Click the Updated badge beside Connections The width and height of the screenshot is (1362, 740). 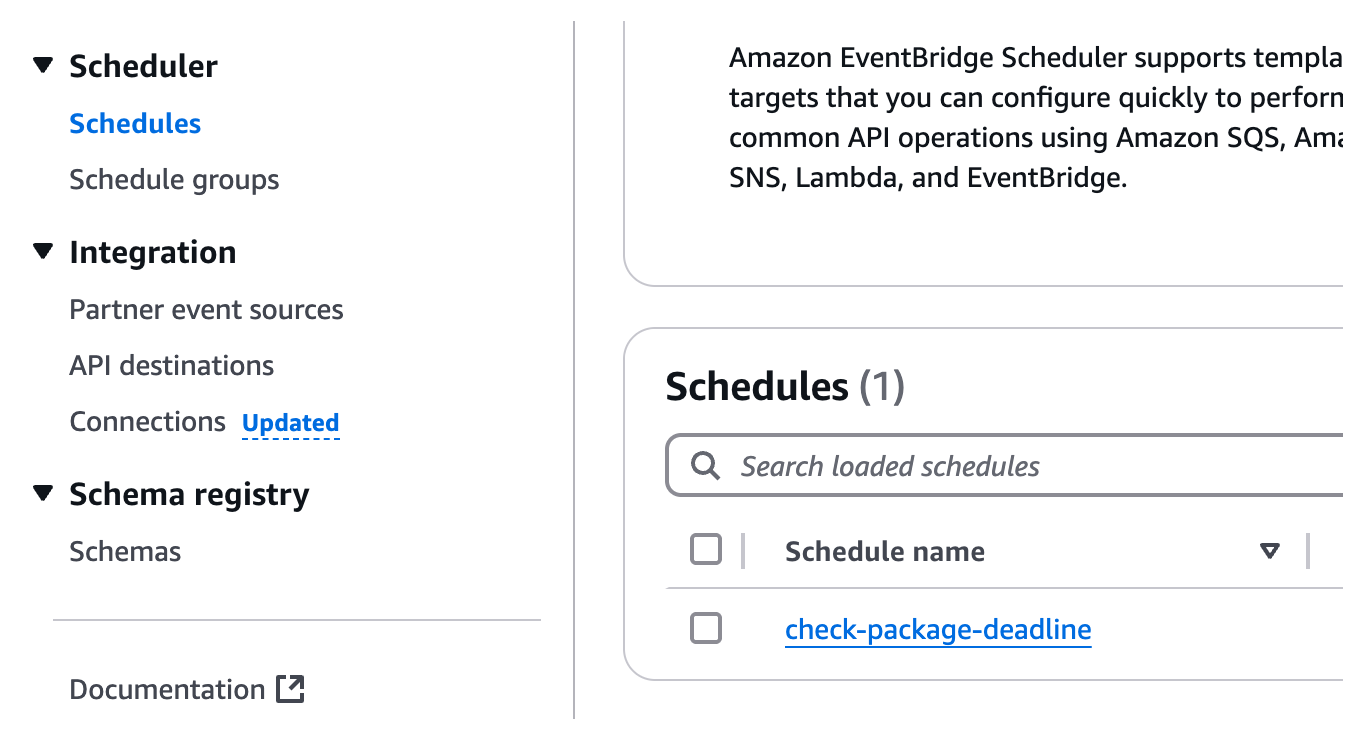click(291, 423)
